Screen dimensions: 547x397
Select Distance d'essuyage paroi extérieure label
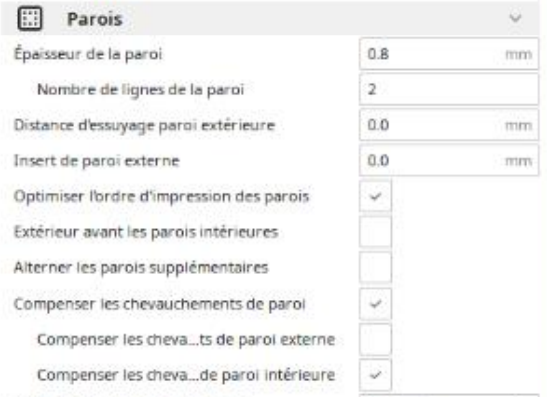coord(144,125)
